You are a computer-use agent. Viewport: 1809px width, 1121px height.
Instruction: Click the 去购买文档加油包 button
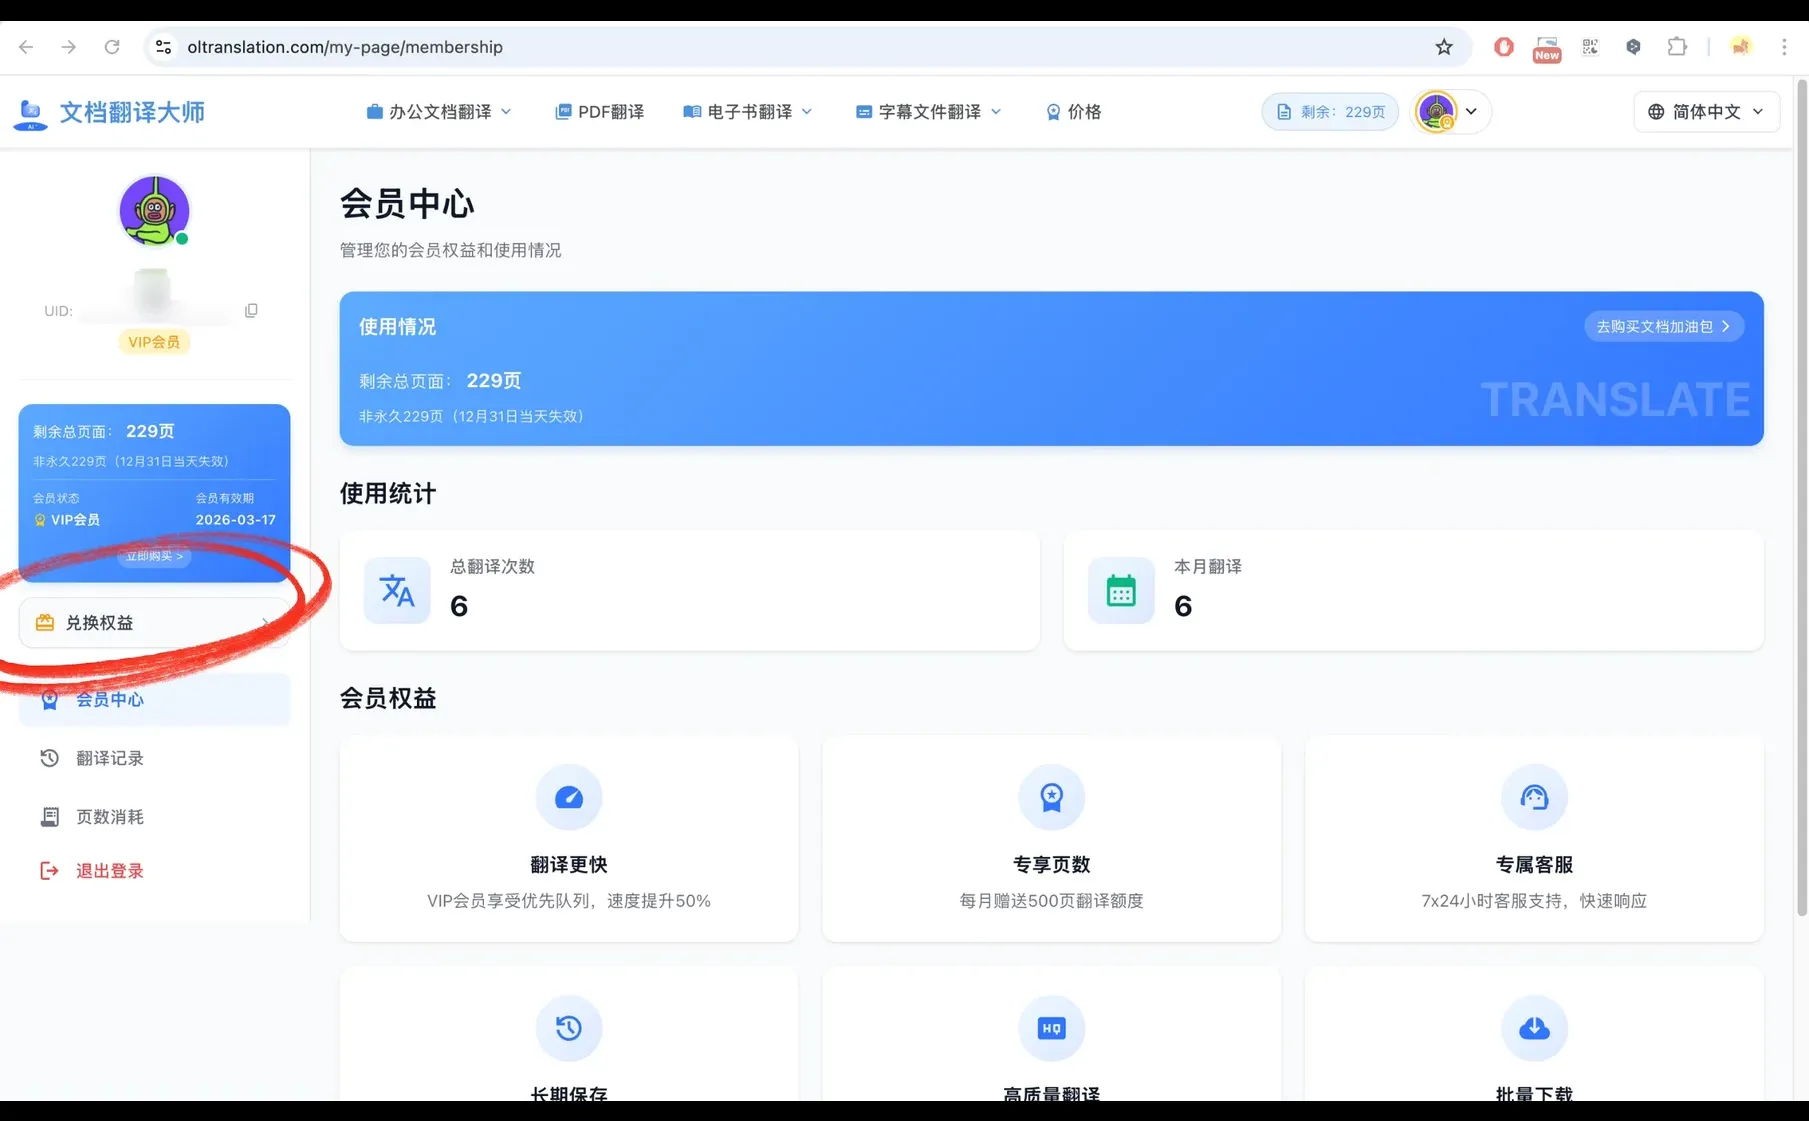[x=1662, y=326]
